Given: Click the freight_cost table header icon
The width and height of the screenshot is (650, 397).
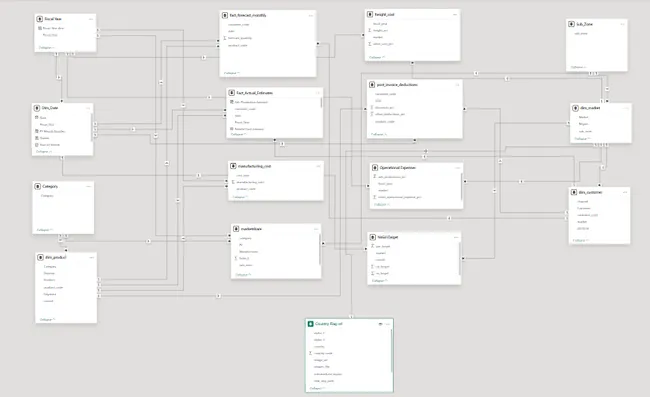Looking at the screenshot, I should [370, 15].
